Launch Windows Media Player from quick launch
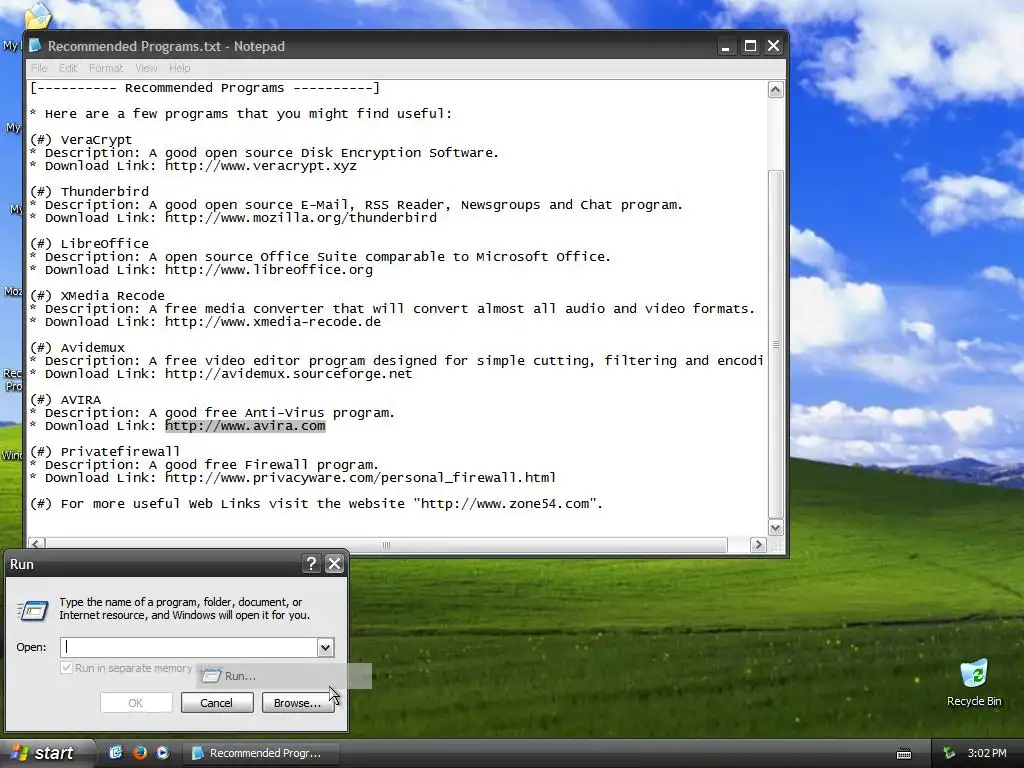 [163, 752]
